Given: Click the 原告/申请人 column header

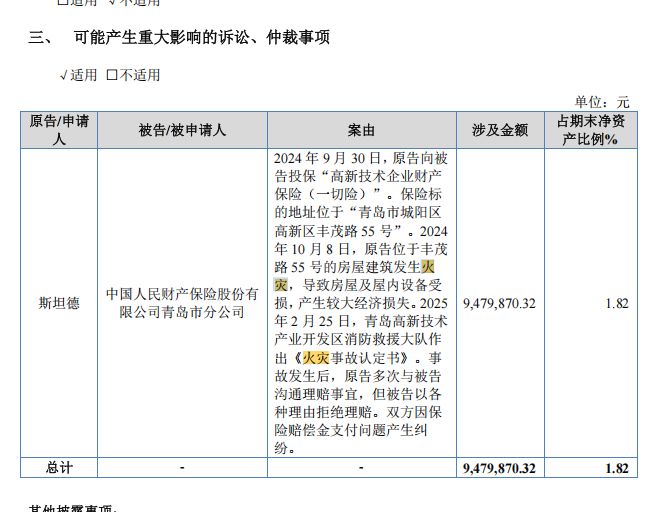Looking at the screenshot, I should pyautogui.click(x=59, y=130).
